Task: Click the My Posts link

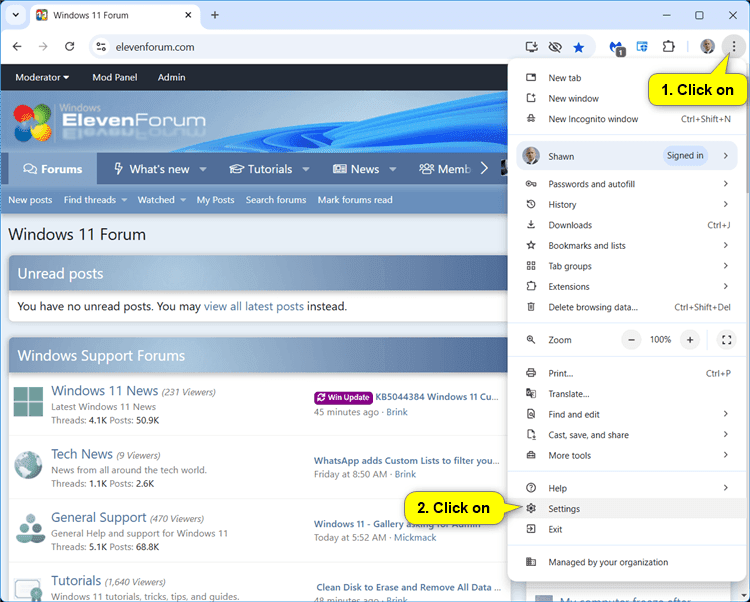Action: [215, 200]
